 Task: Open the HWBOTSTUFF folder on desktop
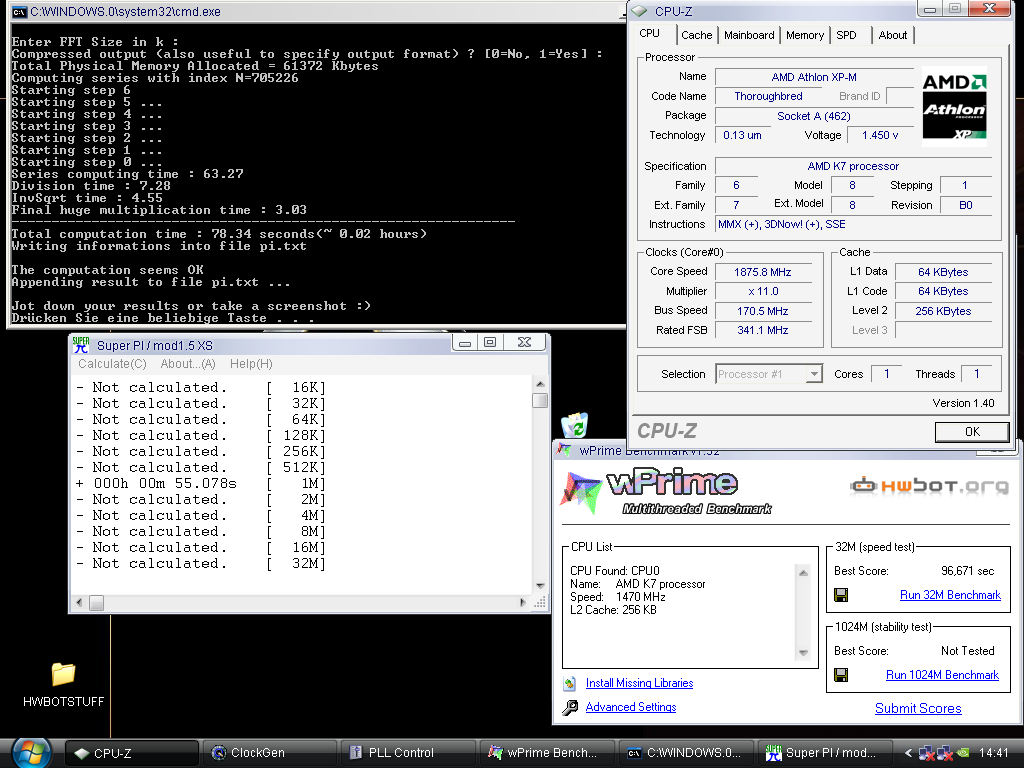63,683
